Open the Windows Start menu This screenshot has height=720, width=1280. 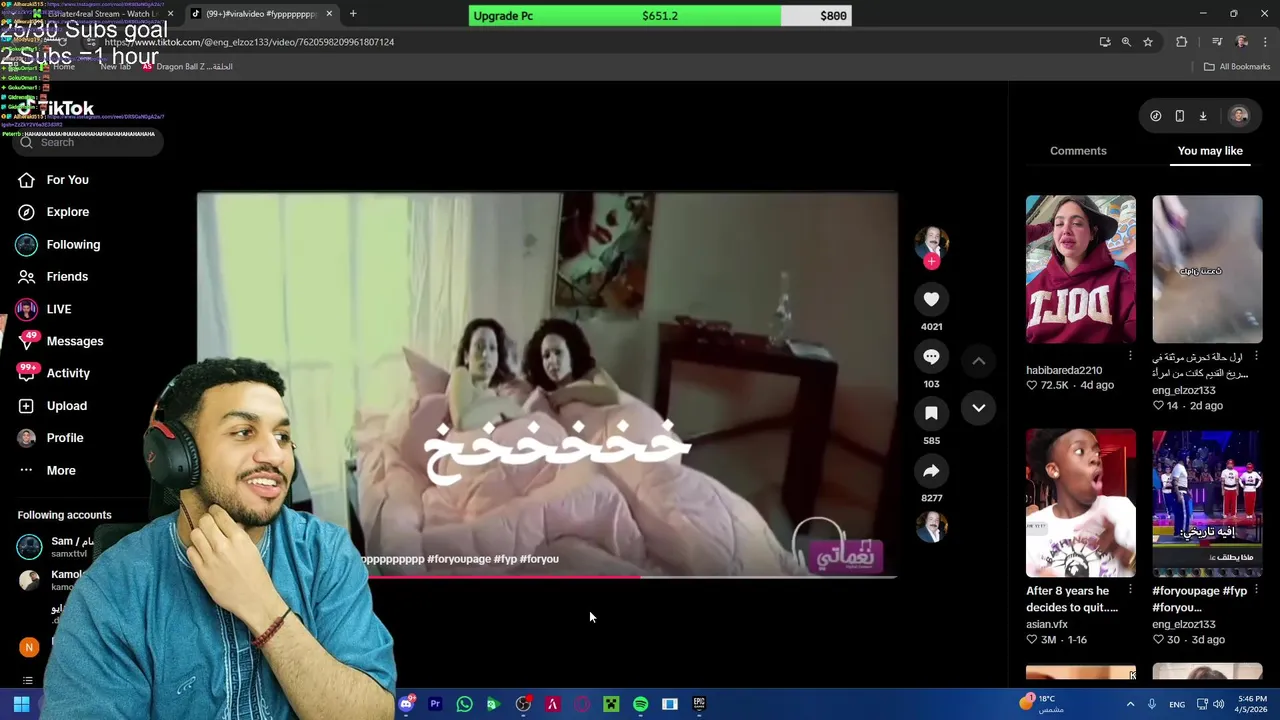point(21,704)
